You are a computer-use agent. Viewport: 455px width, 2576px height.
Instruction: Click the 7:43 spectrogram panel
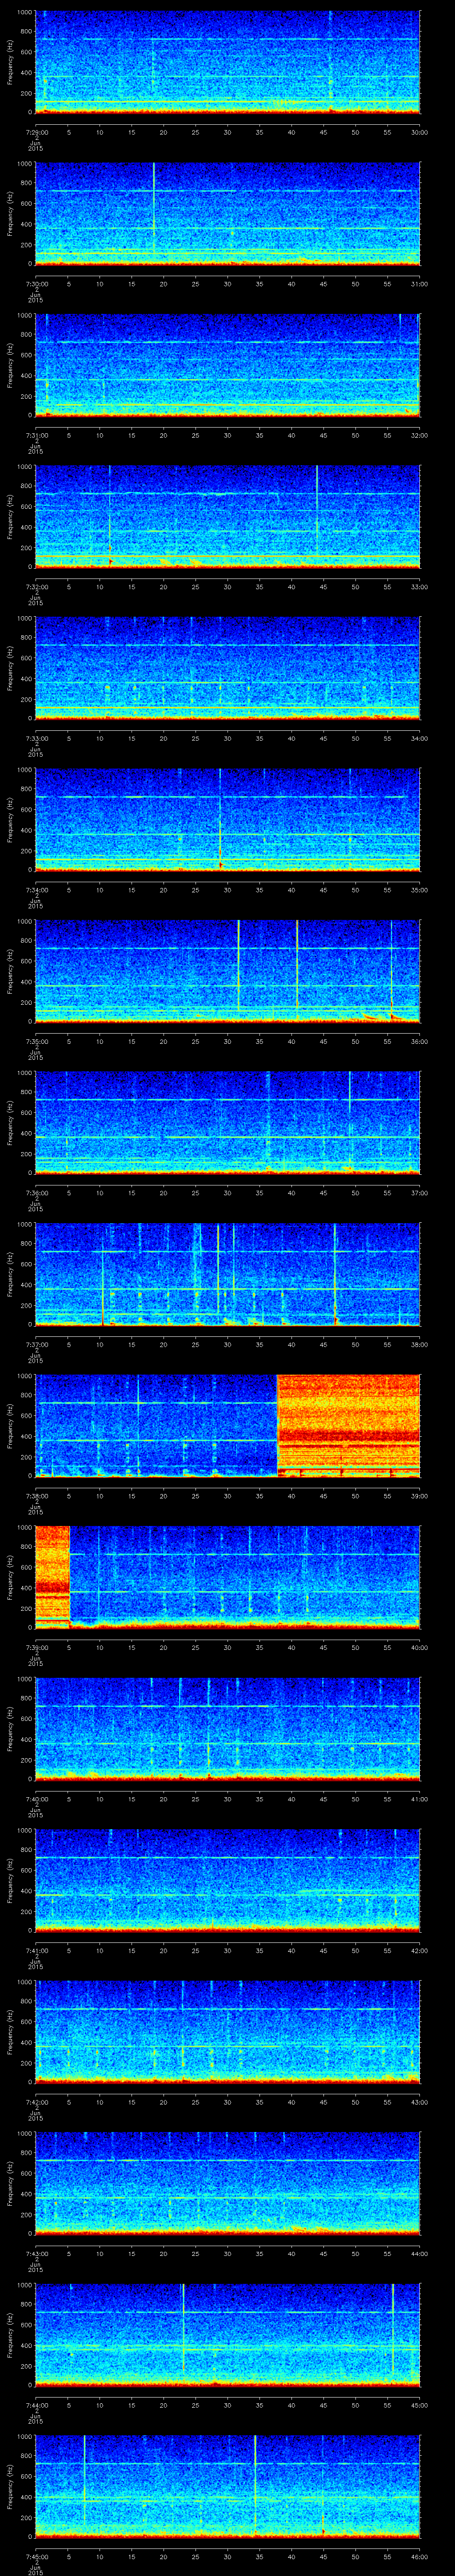tap(227, 2182)
